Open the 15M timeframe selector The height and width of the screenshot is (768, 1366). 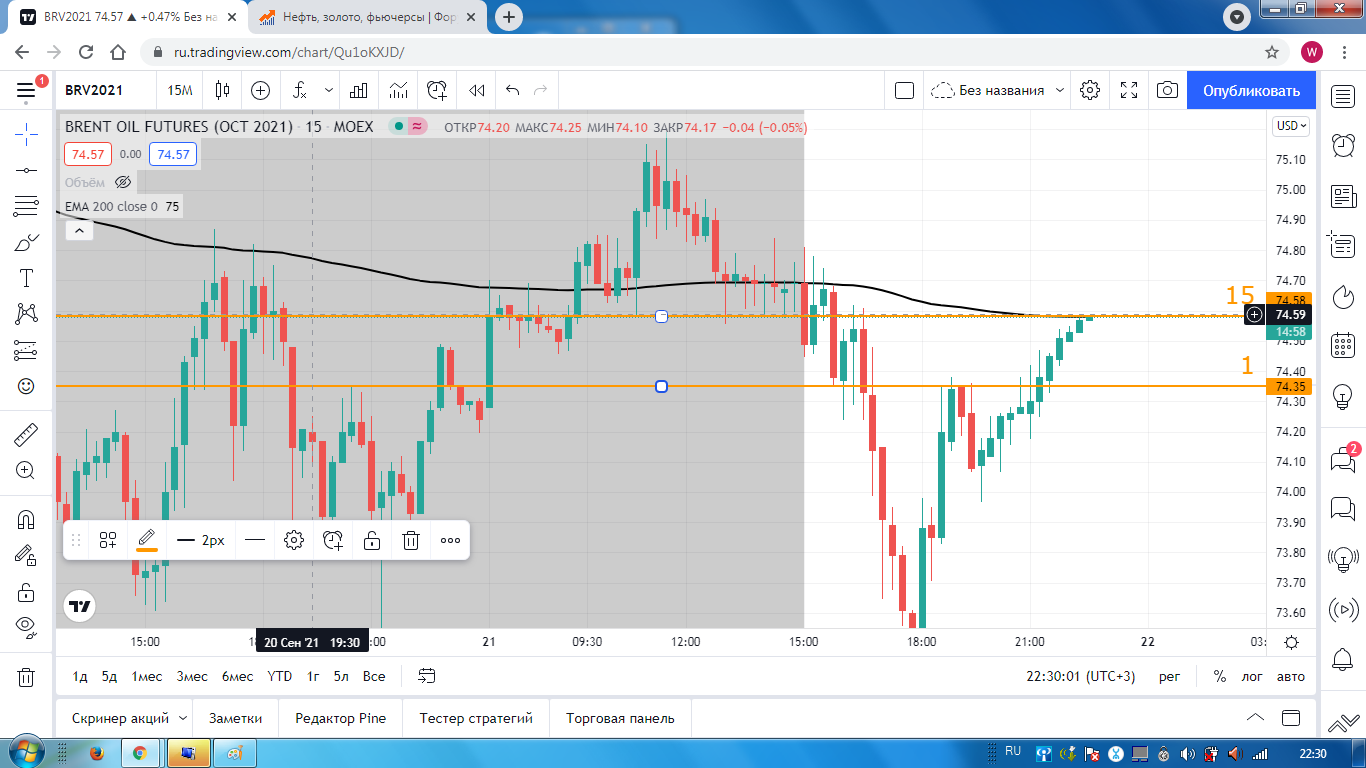tap(180, 90)
